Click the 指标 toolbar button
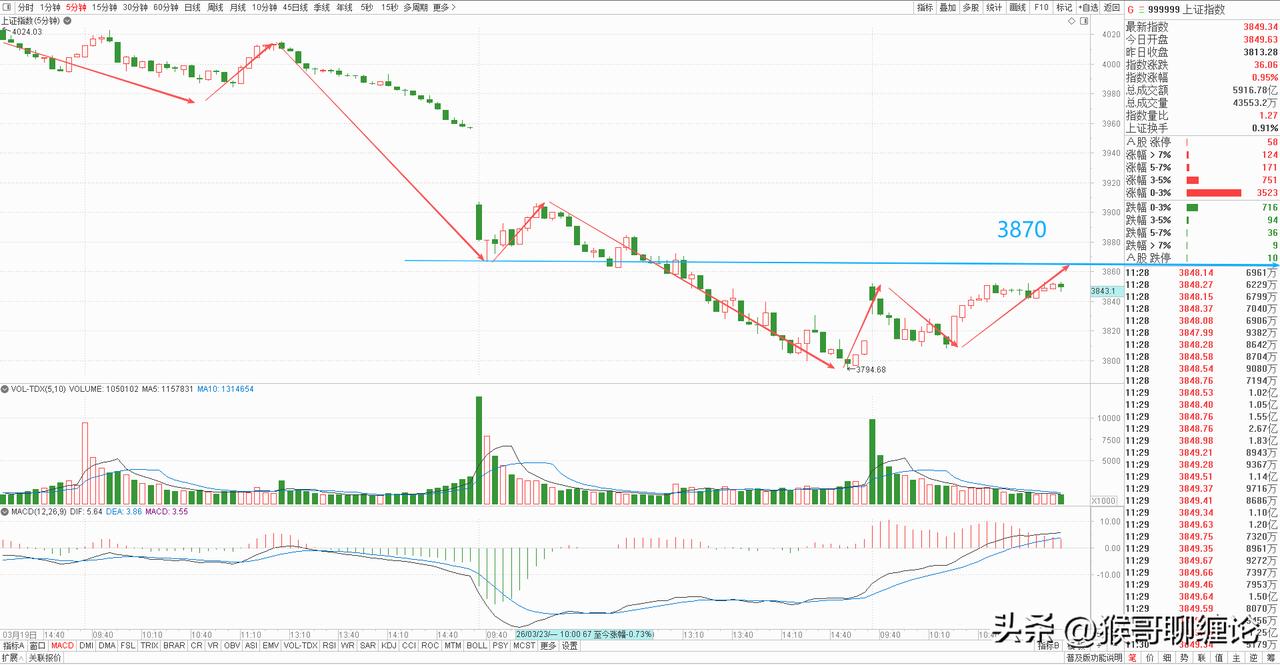 [x=925, y=7]
